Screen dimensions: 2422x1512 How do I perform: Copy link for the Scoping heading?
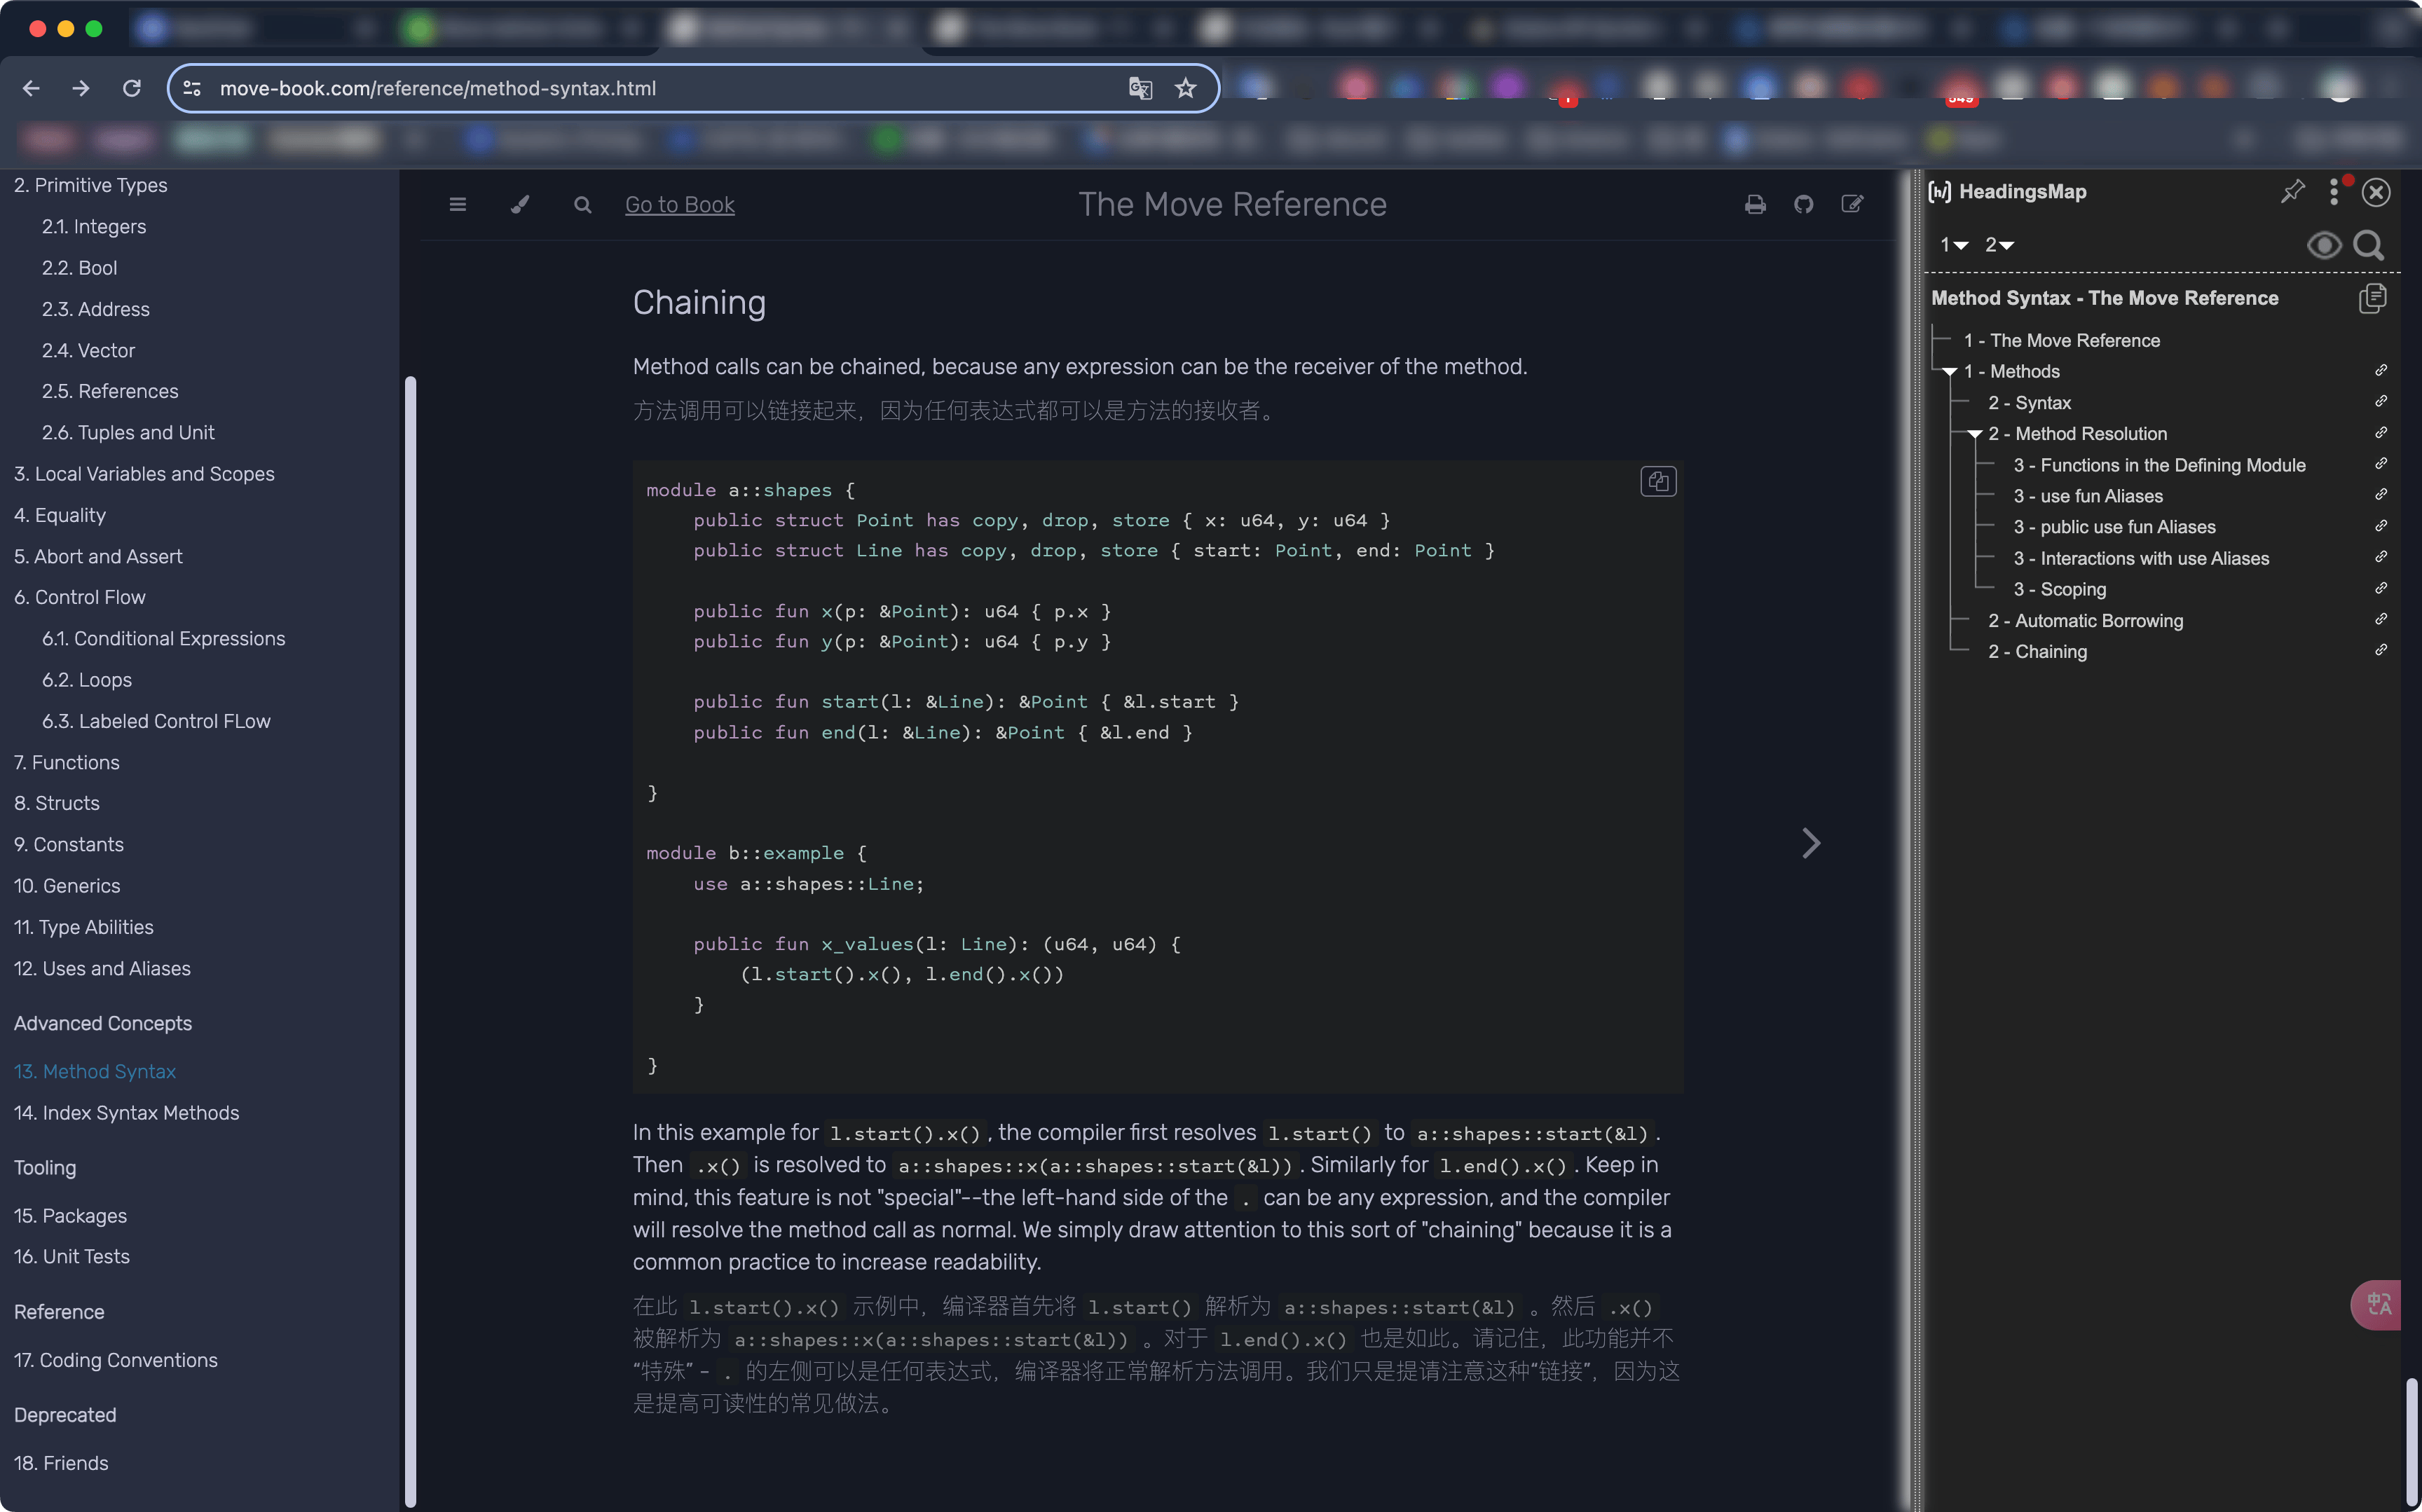click(x=2381, y=589)
